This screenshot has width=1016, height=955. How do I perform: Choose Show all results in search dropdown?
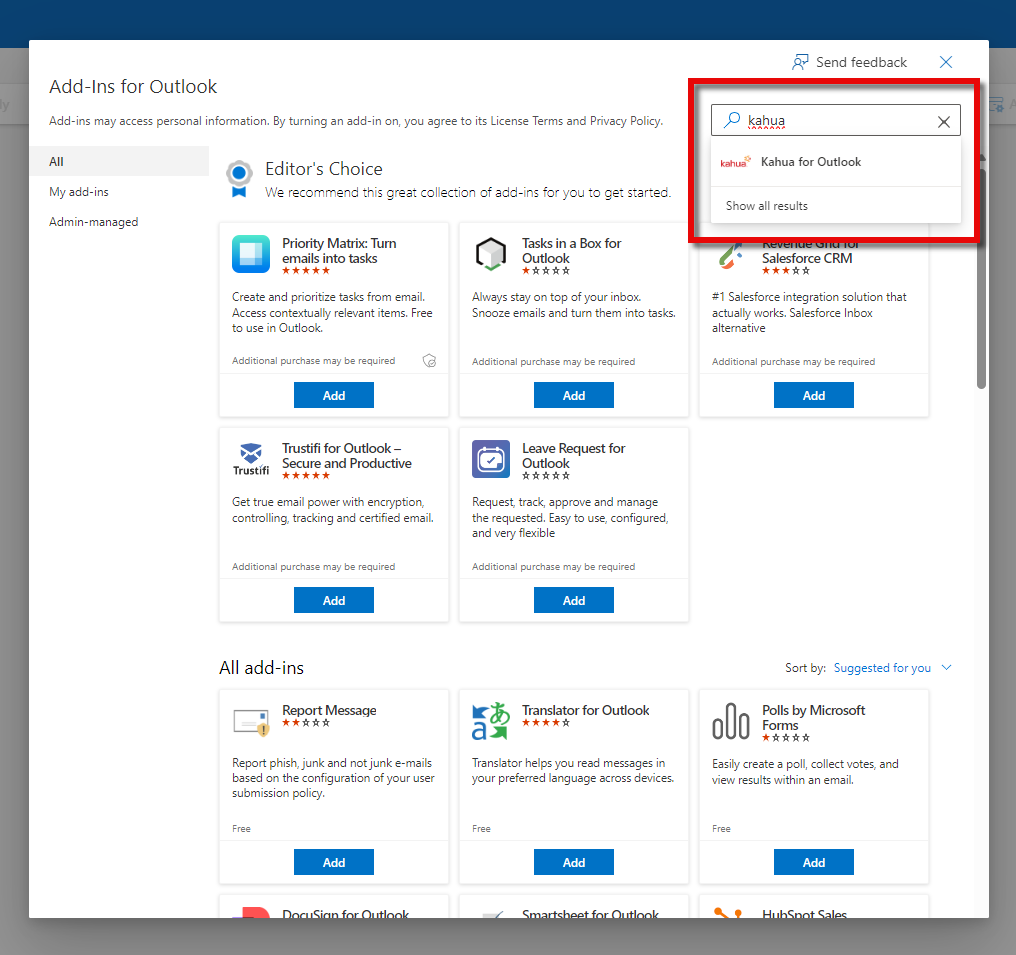point(767,206)
